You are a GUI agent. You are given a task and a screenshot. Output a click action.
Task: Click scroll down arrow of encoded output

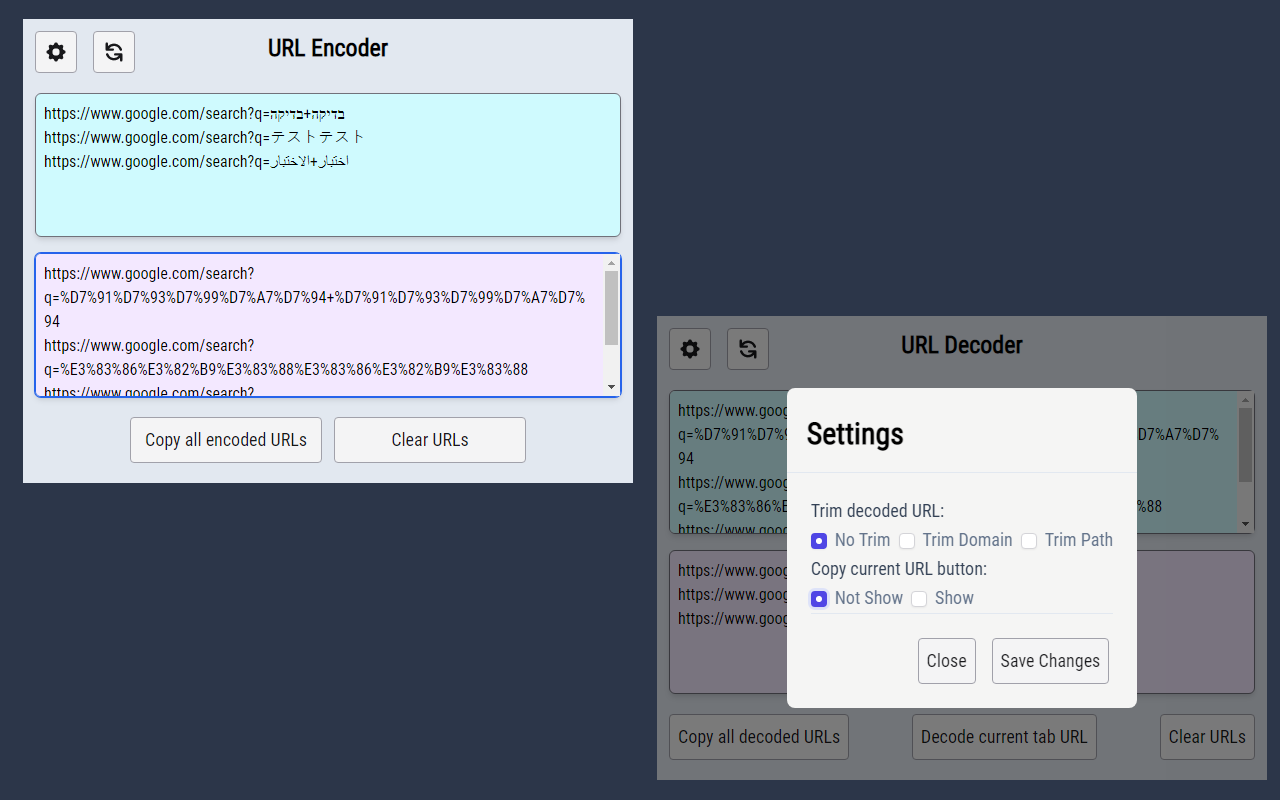tap(612, 387)
